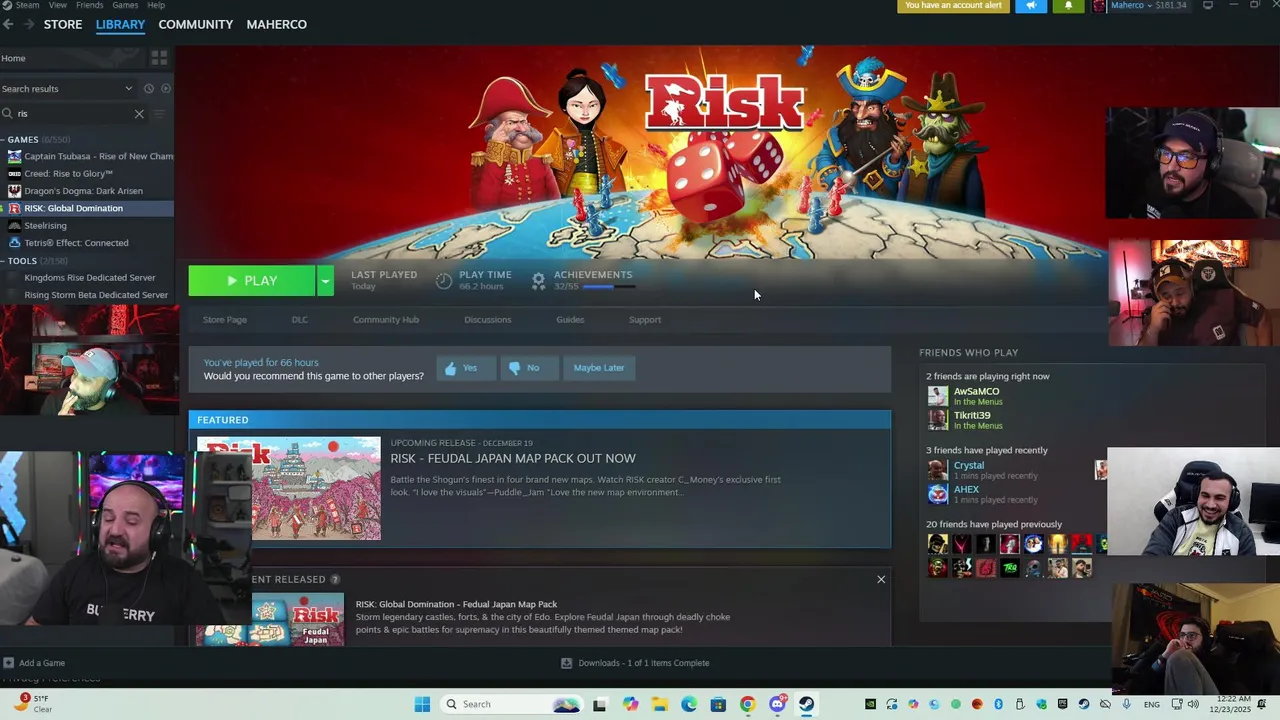
Task: Open the Friends menu
Action: (89, 5)
